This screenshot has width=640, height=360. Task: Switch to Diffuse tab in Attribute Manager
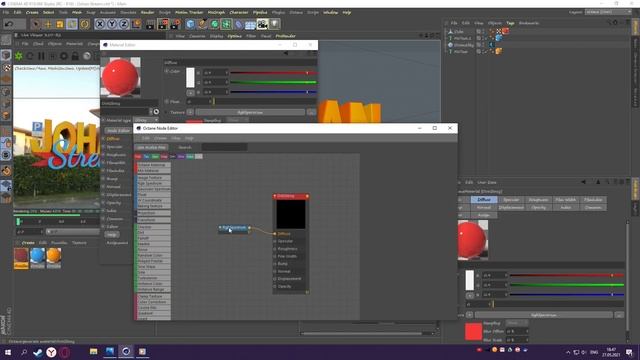click(484, 200)
